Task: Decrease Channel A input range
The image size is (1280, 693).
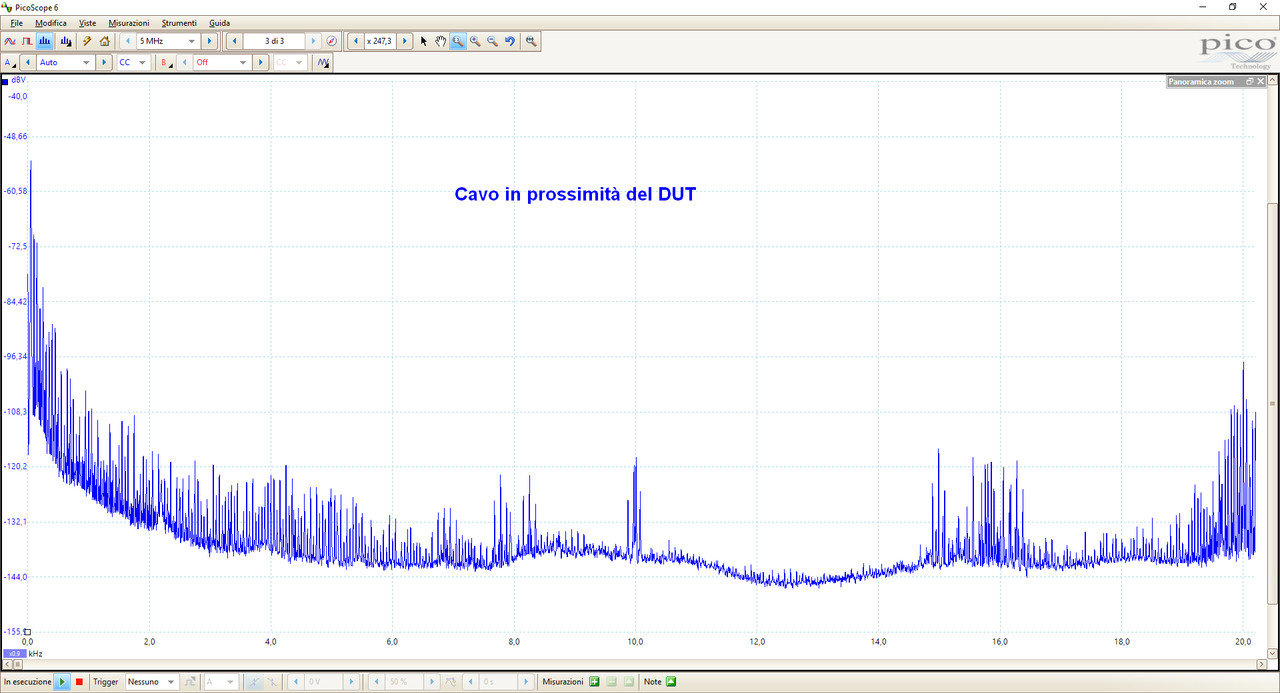Action: [29, 62]
